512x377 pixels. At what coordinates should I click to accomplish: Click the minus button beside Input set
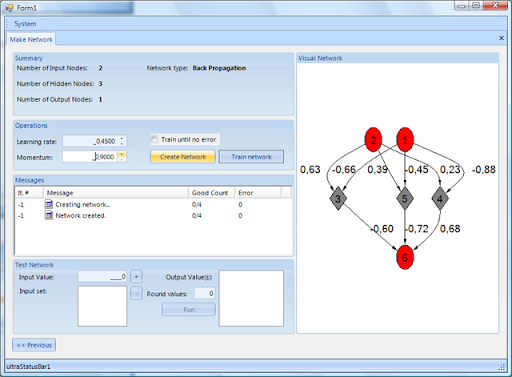pyautogui.click(x=136, y=294)
